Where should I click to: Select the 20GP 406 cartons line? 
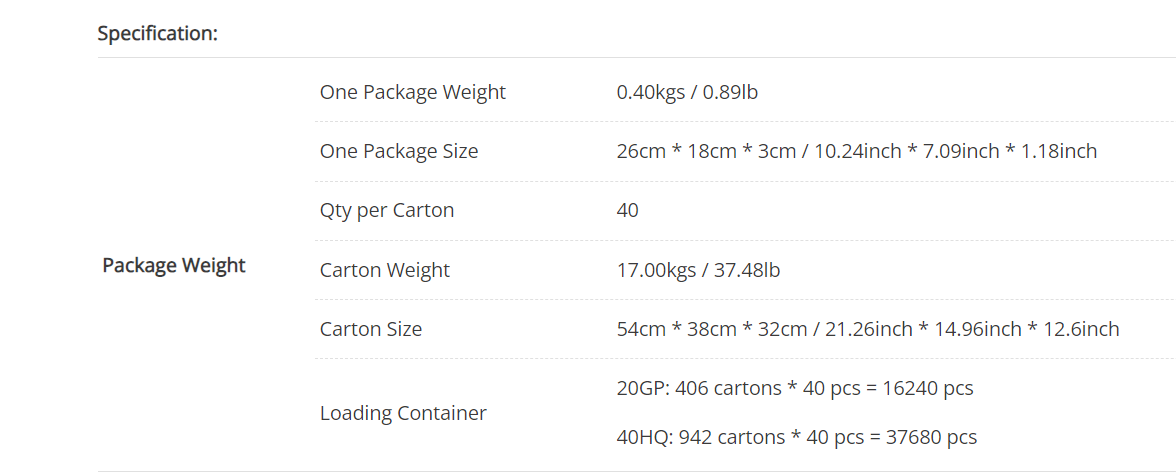(x=795, y=389)
